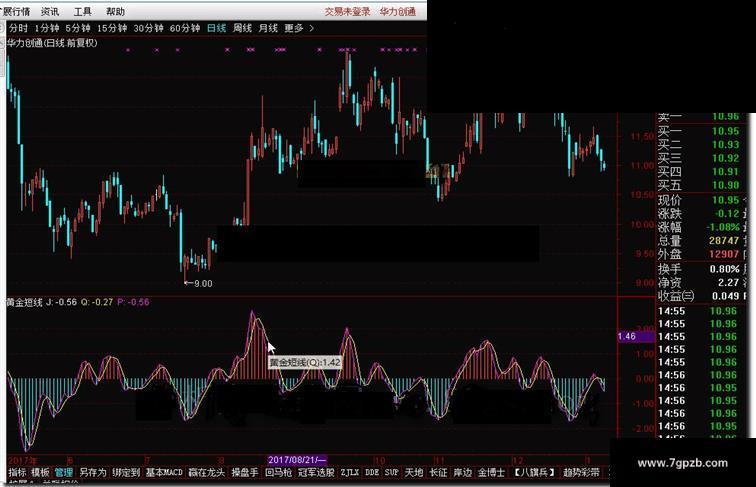Click the 9.00 low price label on the chart
Image resolution: width=756 pixels, height=487 pixels.
(x=202, y=284)
